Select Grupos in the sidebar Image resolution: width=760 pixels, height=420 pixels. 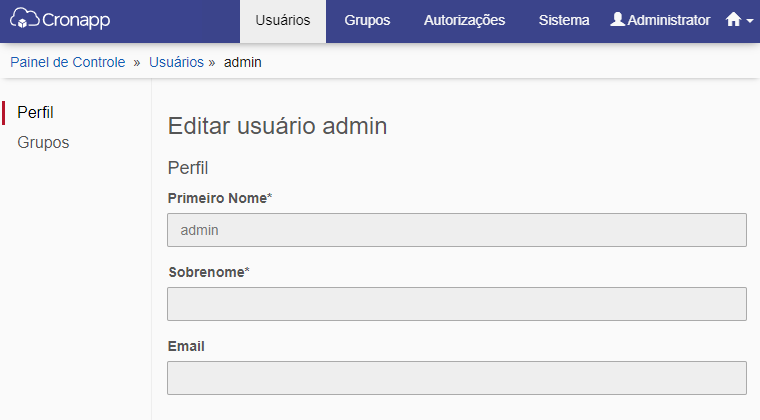43,142
